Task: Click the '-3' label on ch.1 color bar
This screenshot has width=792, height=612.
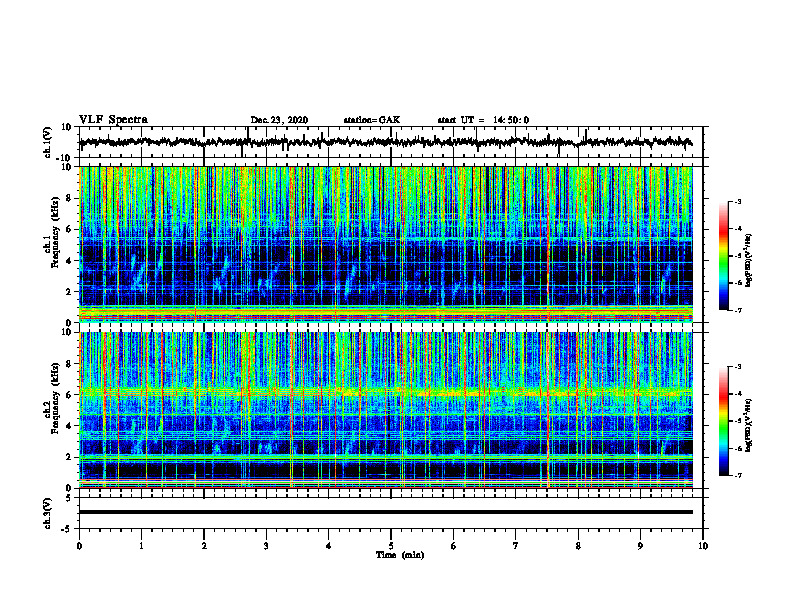Action: [737, 201]
